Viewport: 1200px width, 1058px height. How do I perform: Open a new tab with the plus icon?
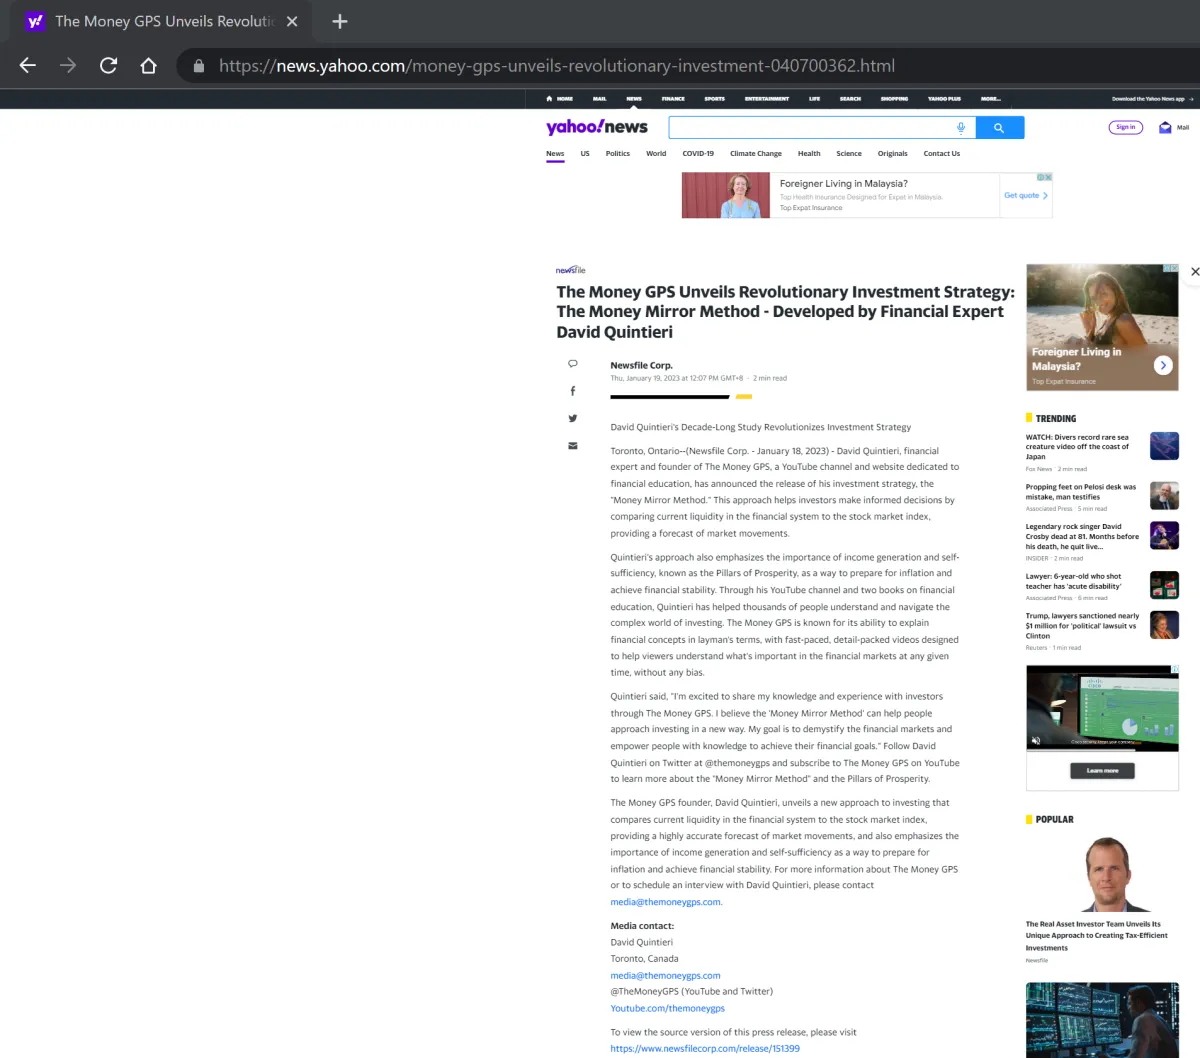click(x=340, y=21)
